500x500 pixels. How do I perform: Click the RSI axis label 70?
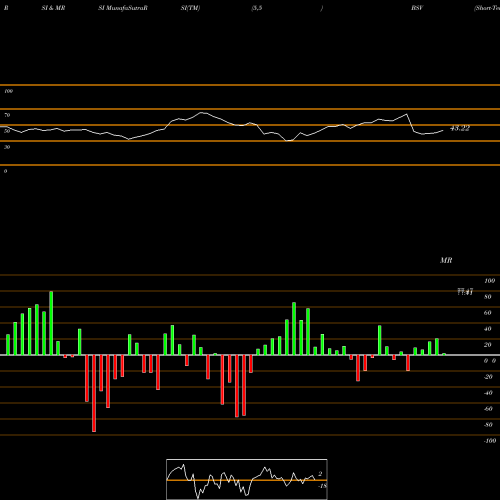coord(7,115)
